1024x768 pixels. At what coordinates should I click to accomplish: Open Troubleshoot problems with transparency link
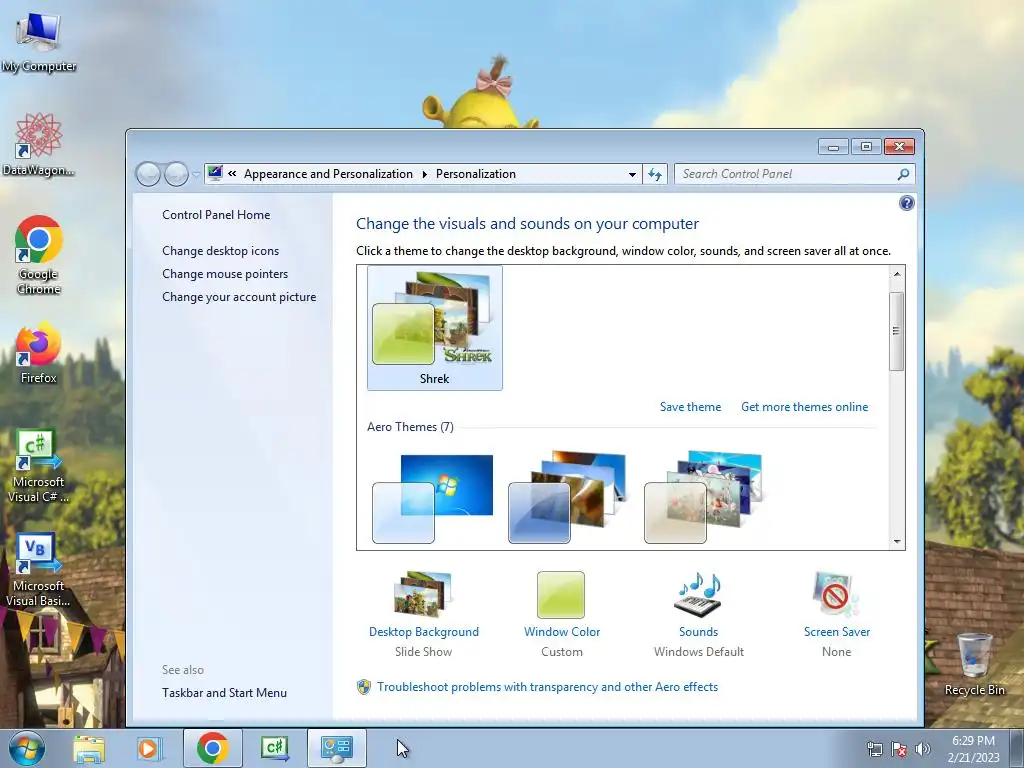pyautogui.click(x=547, y=687)
